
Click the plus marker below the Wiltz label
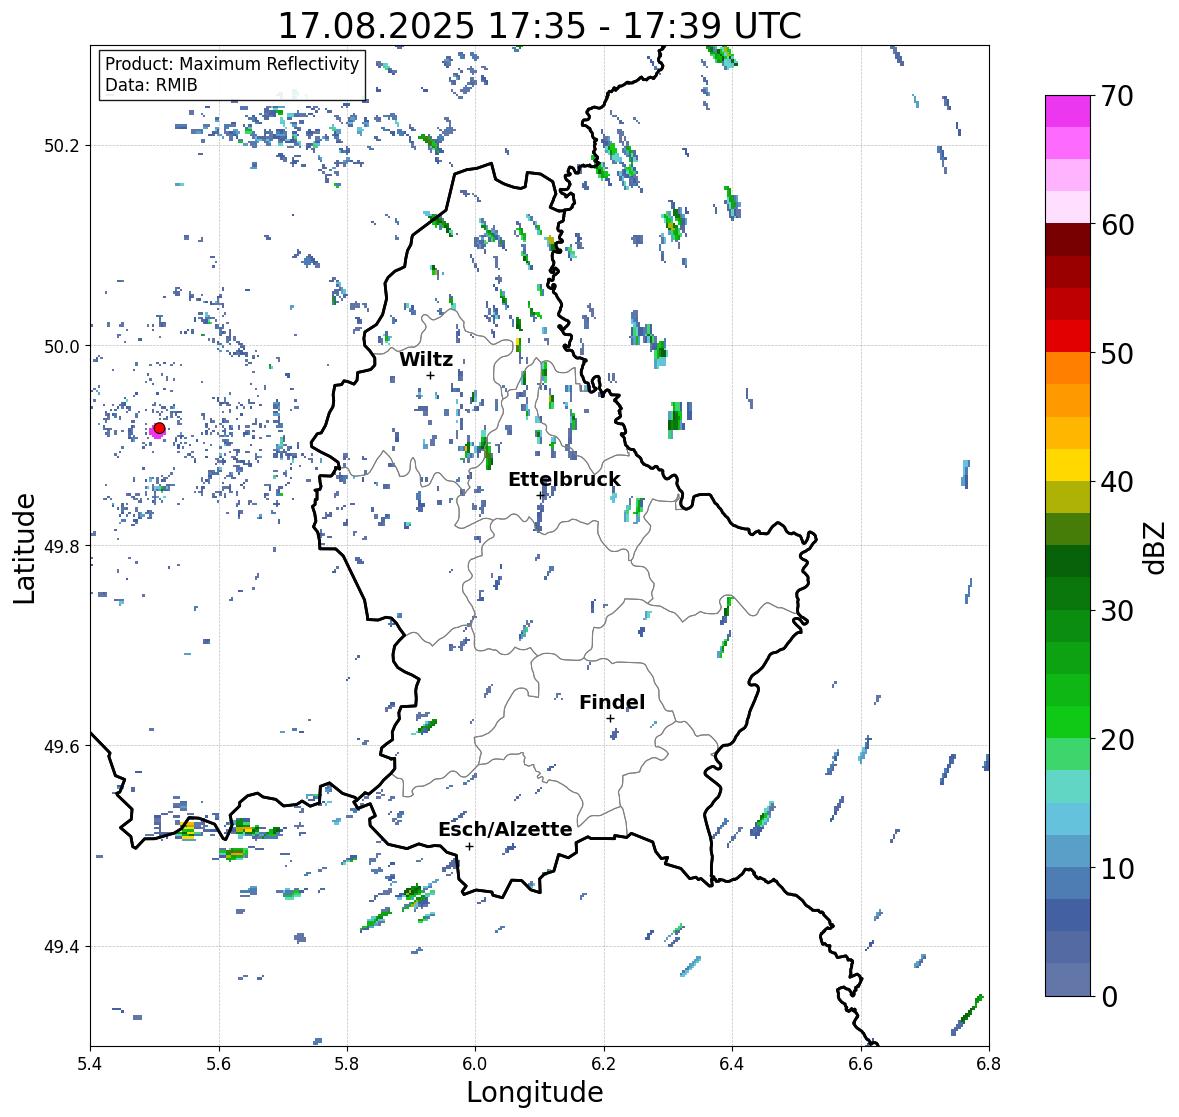pos(430,376)
